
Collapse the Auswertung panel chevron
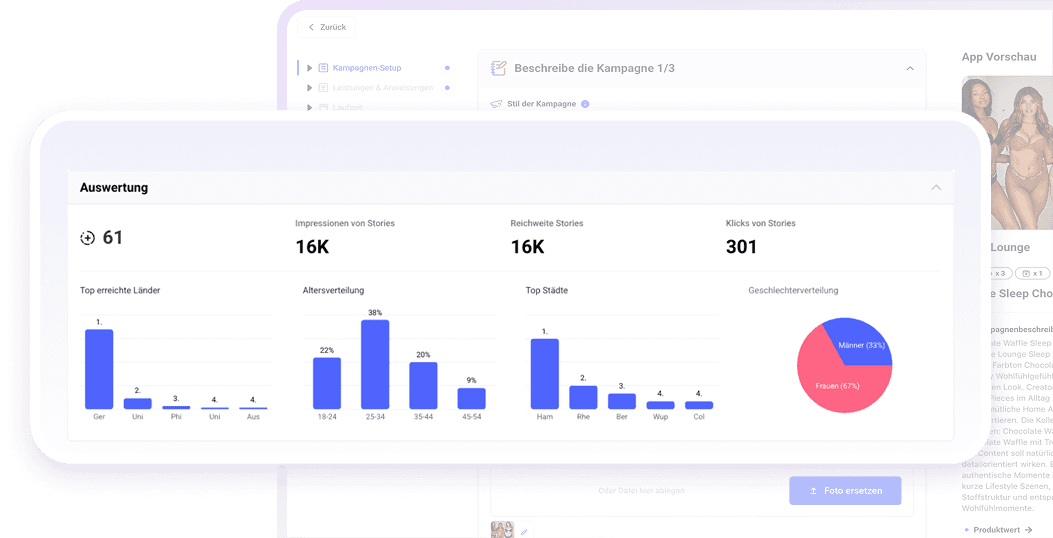[936, 188]
